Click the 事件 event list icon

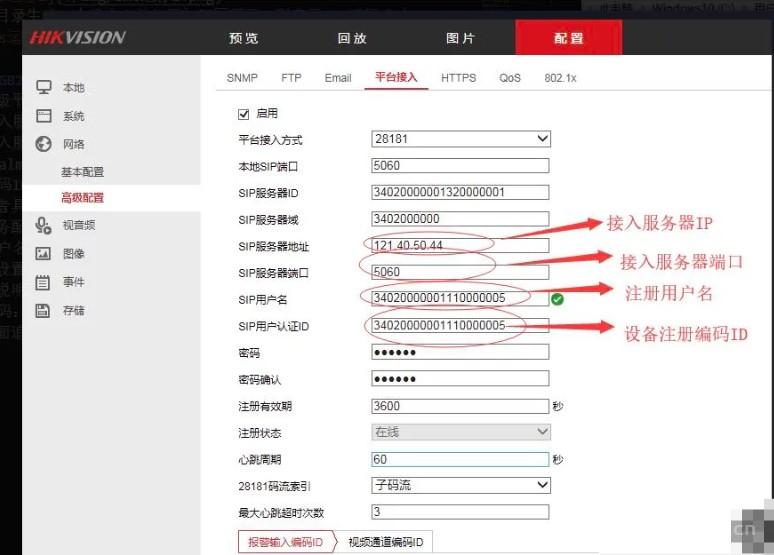coord(44,282)
